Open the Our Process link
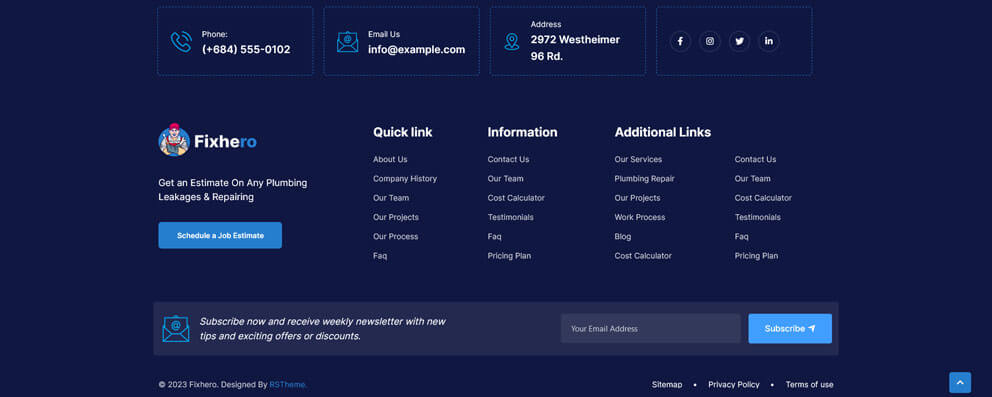Screen dimensions: 992x397 (395, 236)
